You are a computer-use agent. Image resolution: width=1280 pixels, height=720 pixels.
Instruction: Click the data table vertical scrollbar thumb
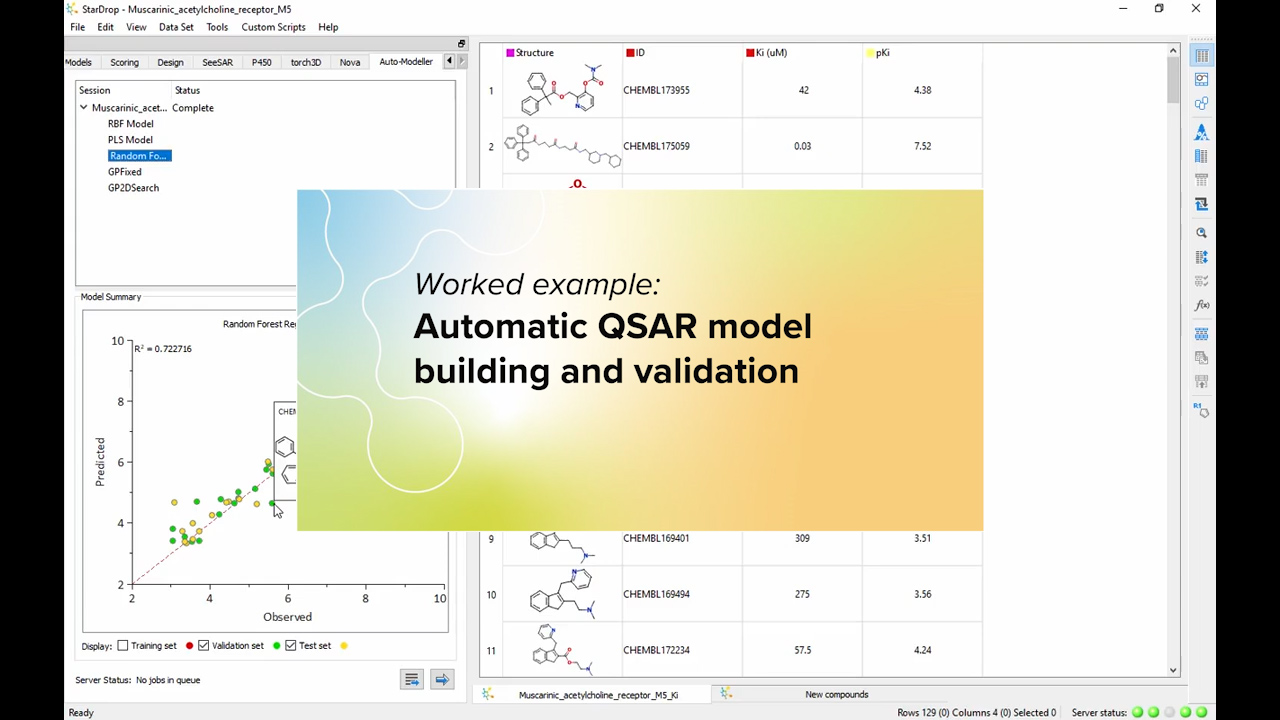pos(1173,81)
